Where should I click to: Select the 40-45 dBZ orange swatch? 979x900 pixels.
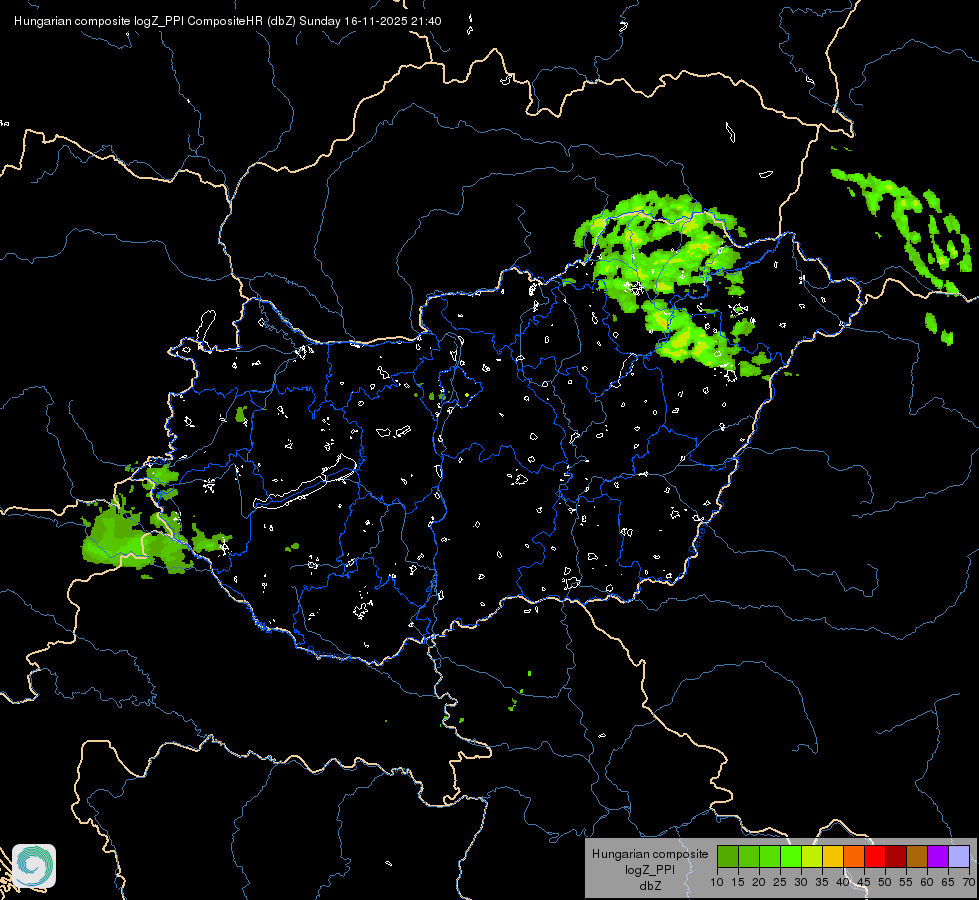[x=854, y=857]
